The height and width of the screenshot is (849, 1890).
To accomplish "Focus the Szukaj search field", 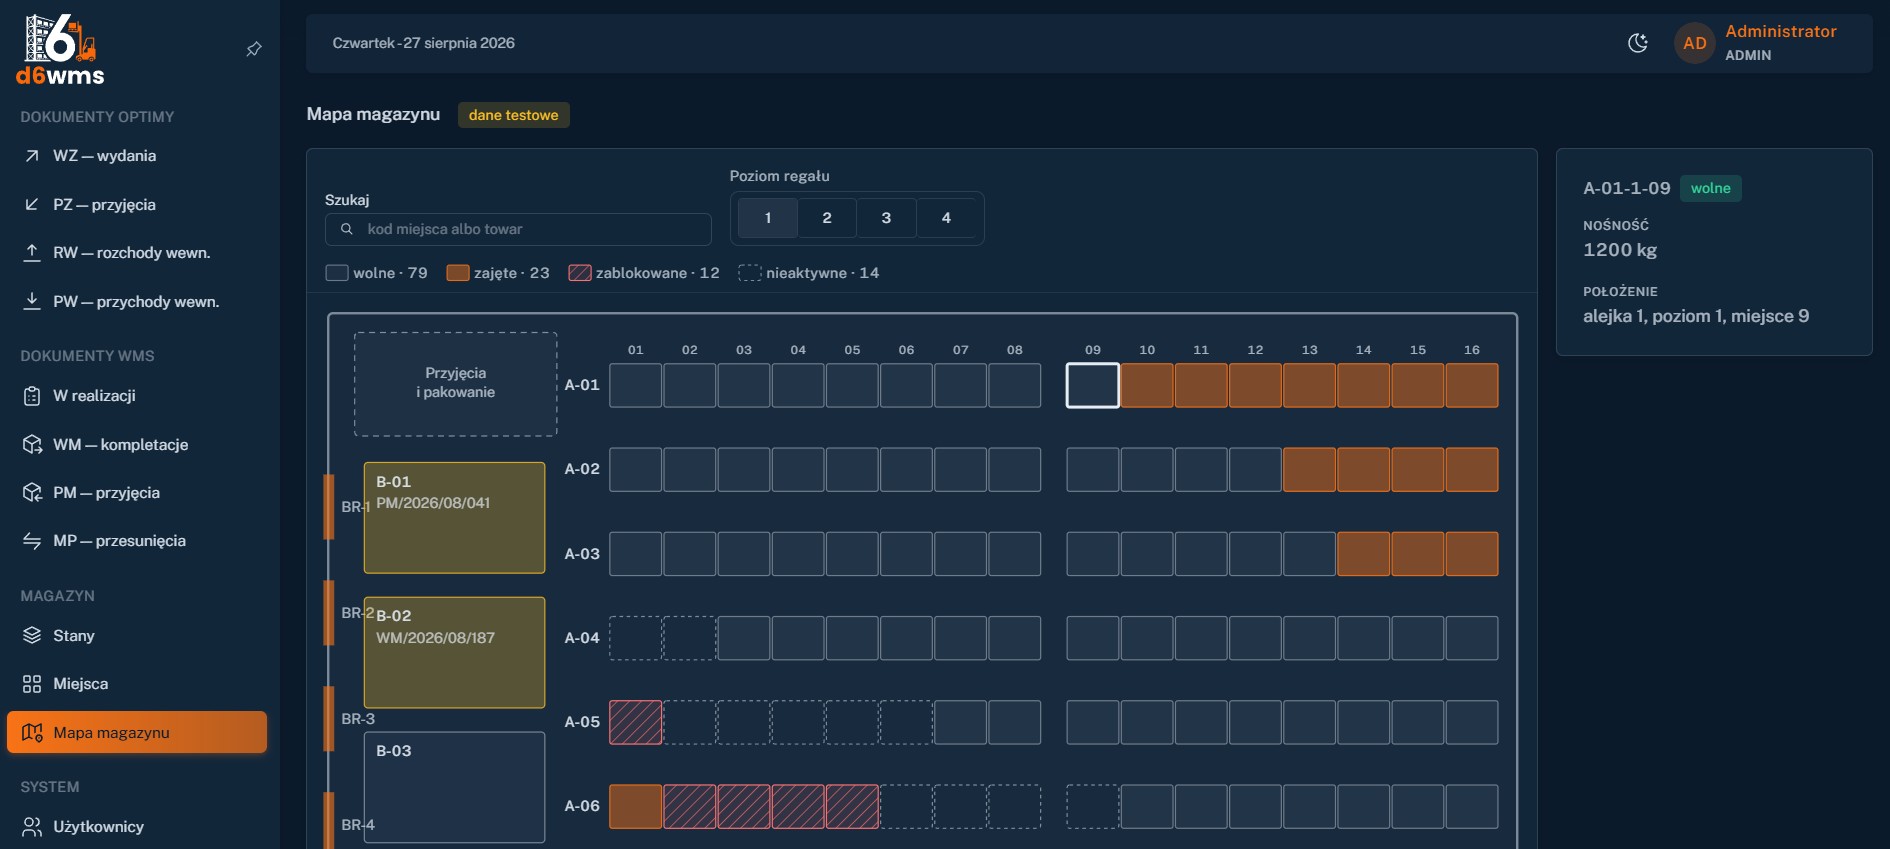I will click(x=518, y=229).
